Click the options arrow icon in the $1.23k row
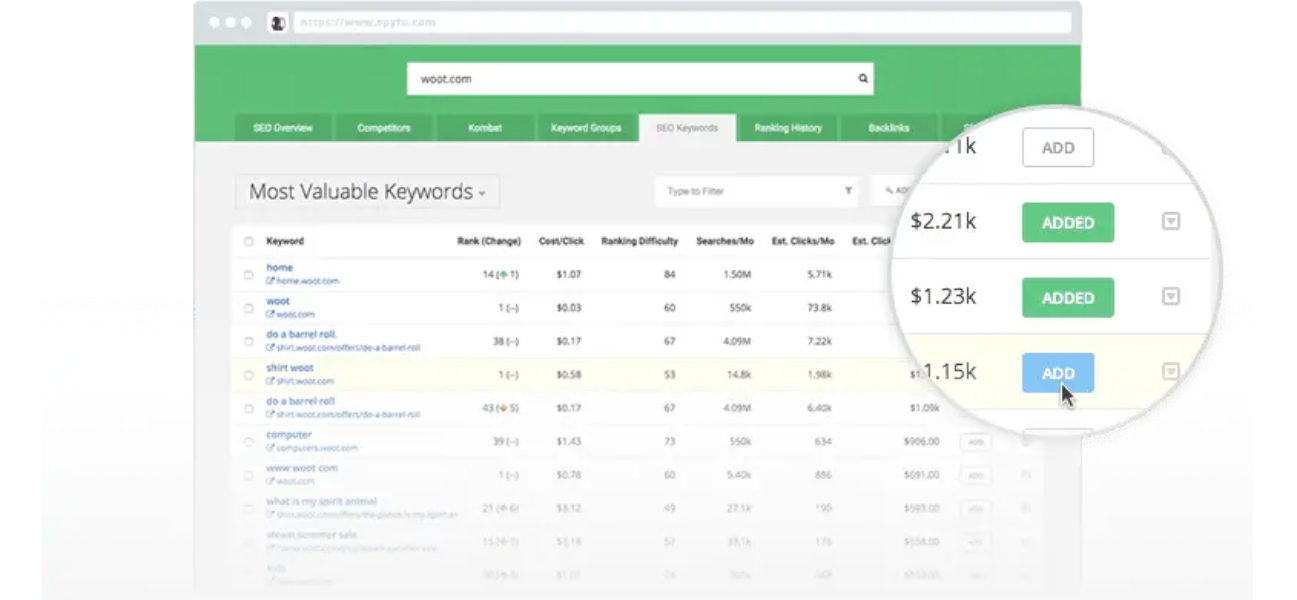Screen dimensions: 1297x600 coord(1170,296)
